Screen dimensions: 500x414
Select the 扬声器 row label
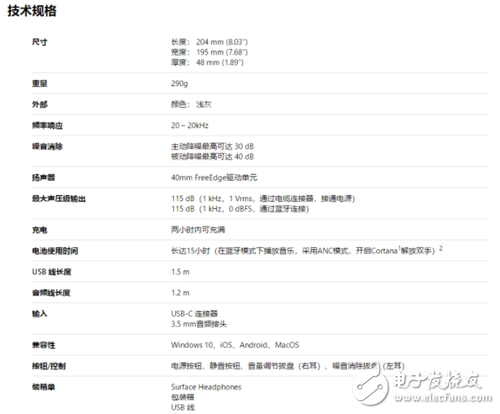coord(43,177)
